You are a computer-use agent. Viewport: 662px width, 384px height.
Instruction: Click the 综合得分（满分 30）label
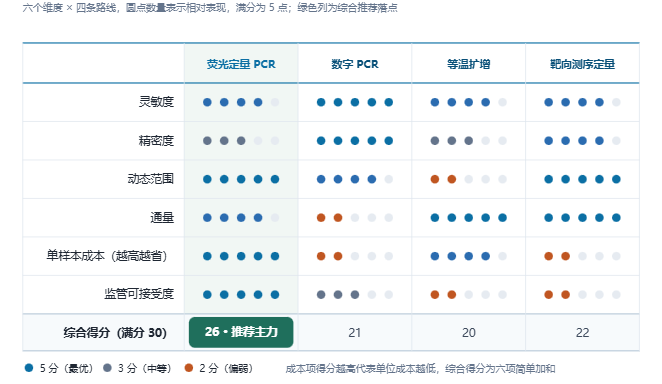(115, 333)
